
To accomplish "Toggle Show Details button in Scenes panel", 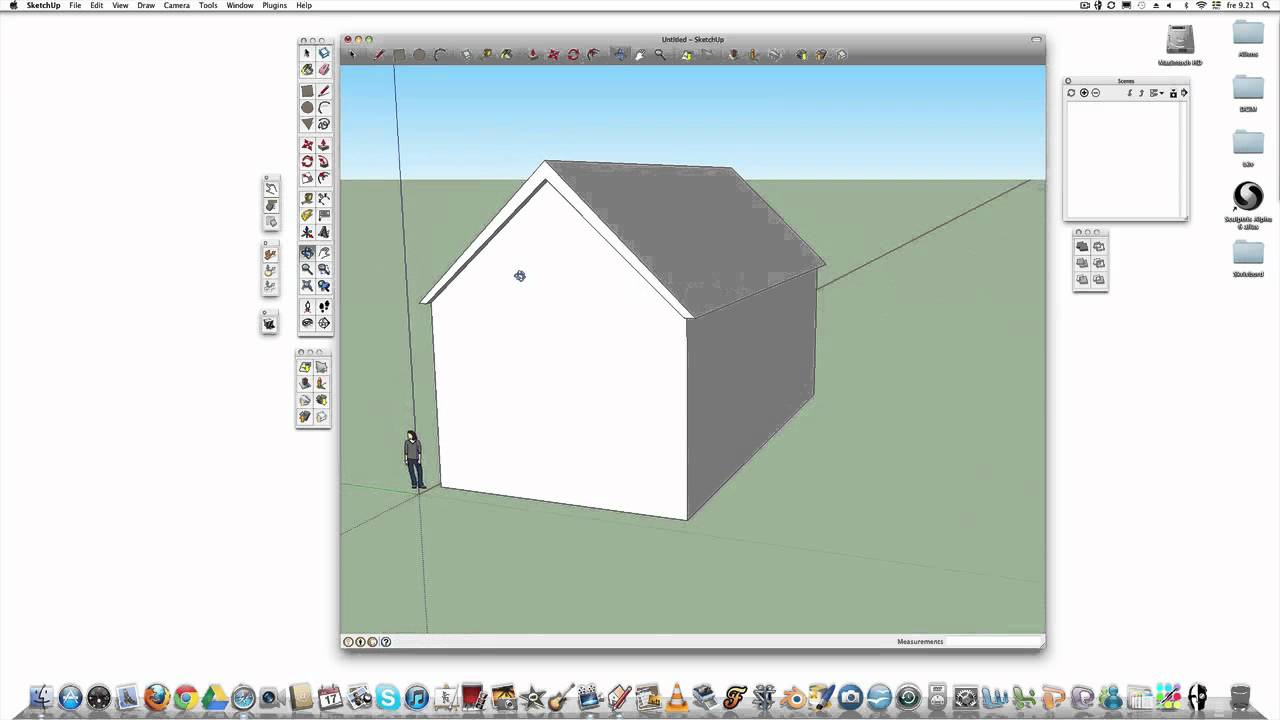I will 1173,93.
